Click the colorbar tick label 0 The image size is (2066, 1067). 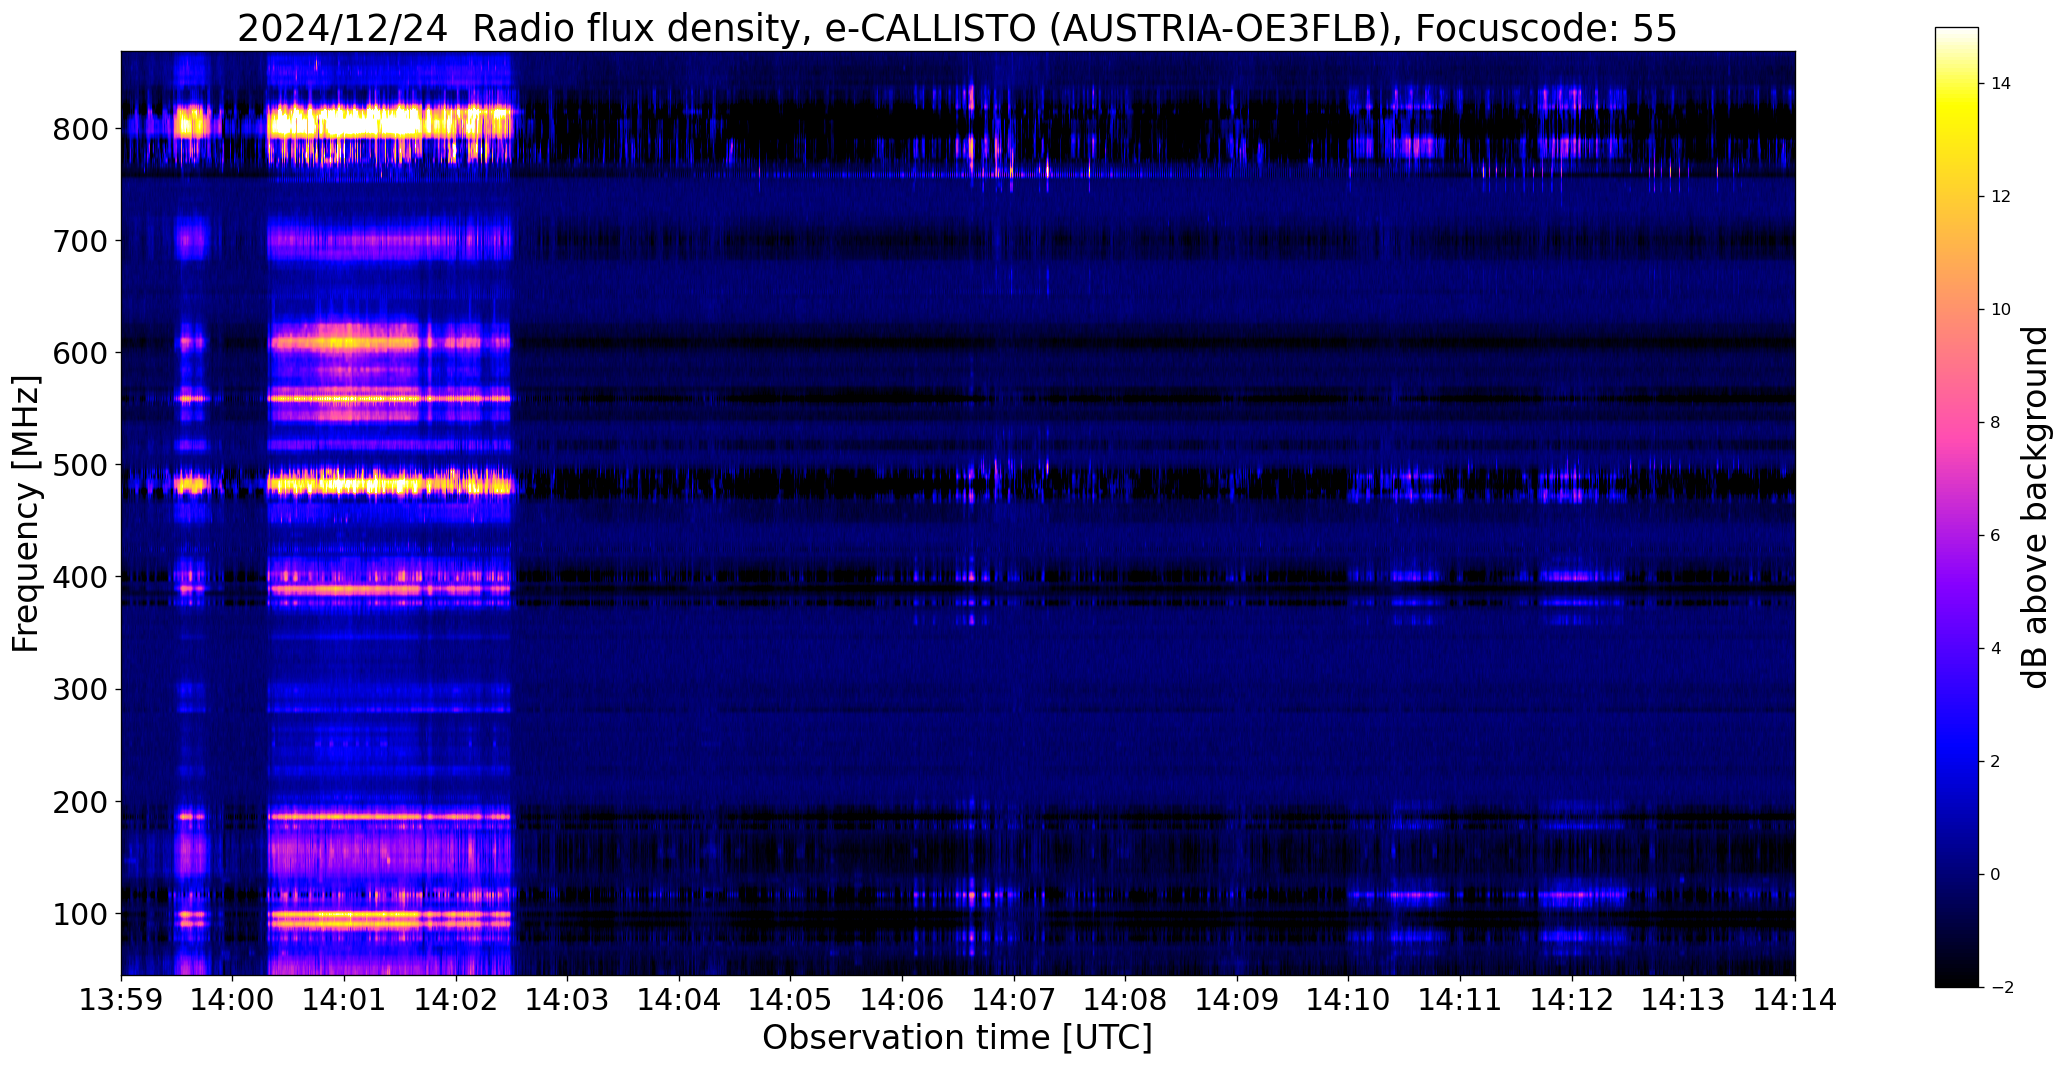[x=1995, y=875]
